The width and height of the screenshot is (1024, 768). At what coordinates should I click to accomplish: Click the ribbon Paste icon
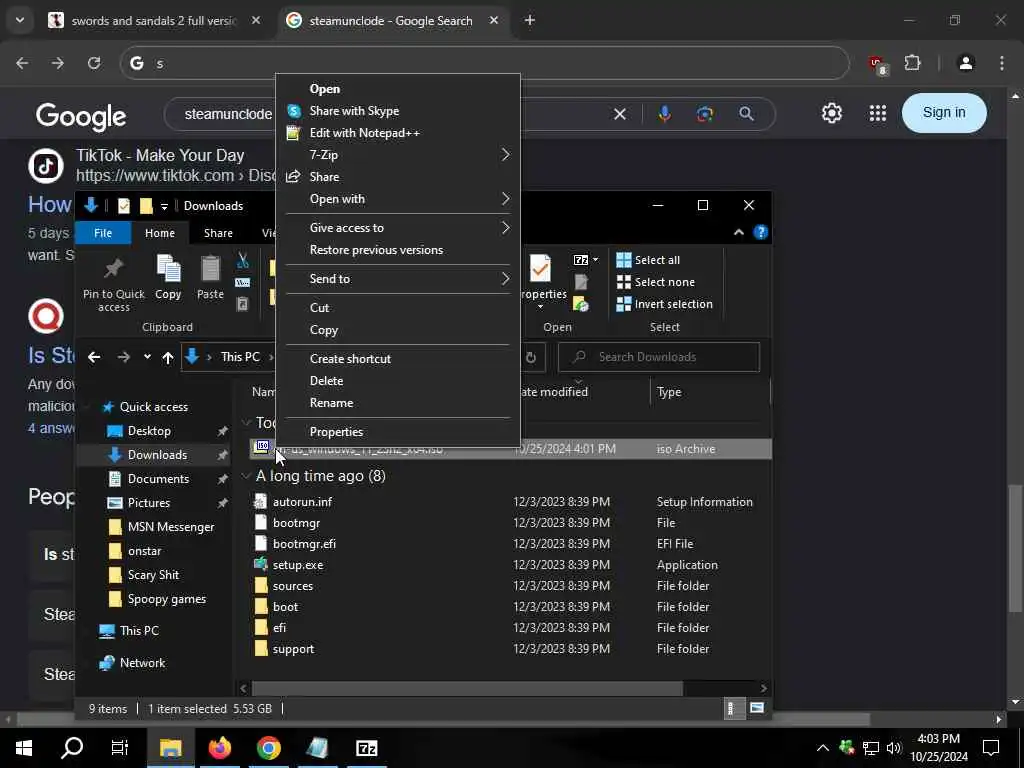(210, 268)
